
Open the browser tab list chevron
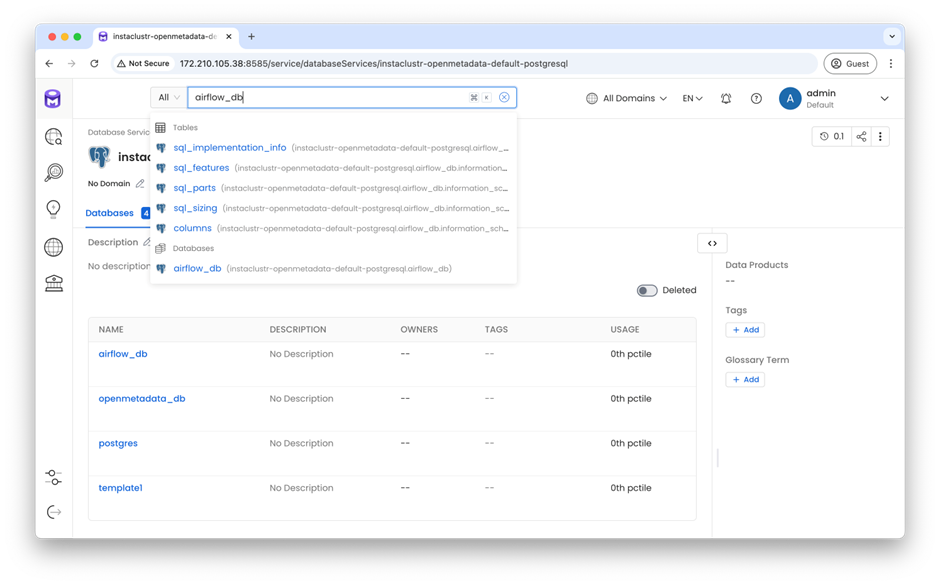point(892,37)
